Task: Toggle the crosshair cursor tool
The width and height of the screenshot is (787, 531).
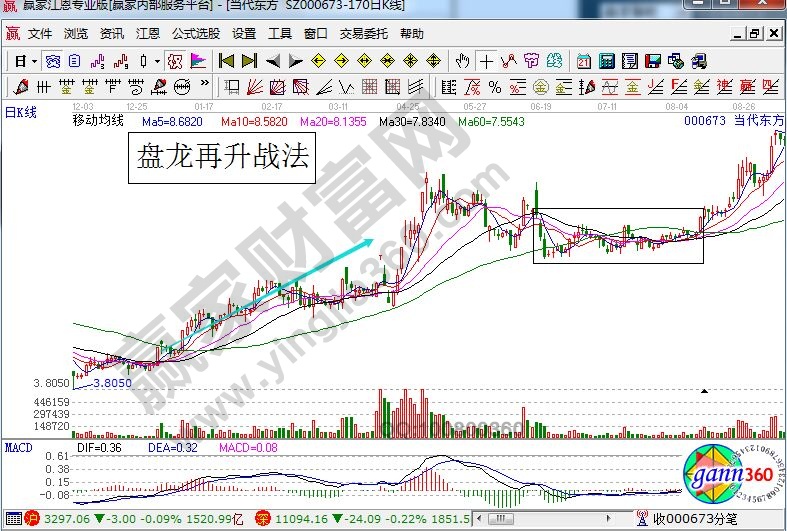Action: [x=486, y=60]
